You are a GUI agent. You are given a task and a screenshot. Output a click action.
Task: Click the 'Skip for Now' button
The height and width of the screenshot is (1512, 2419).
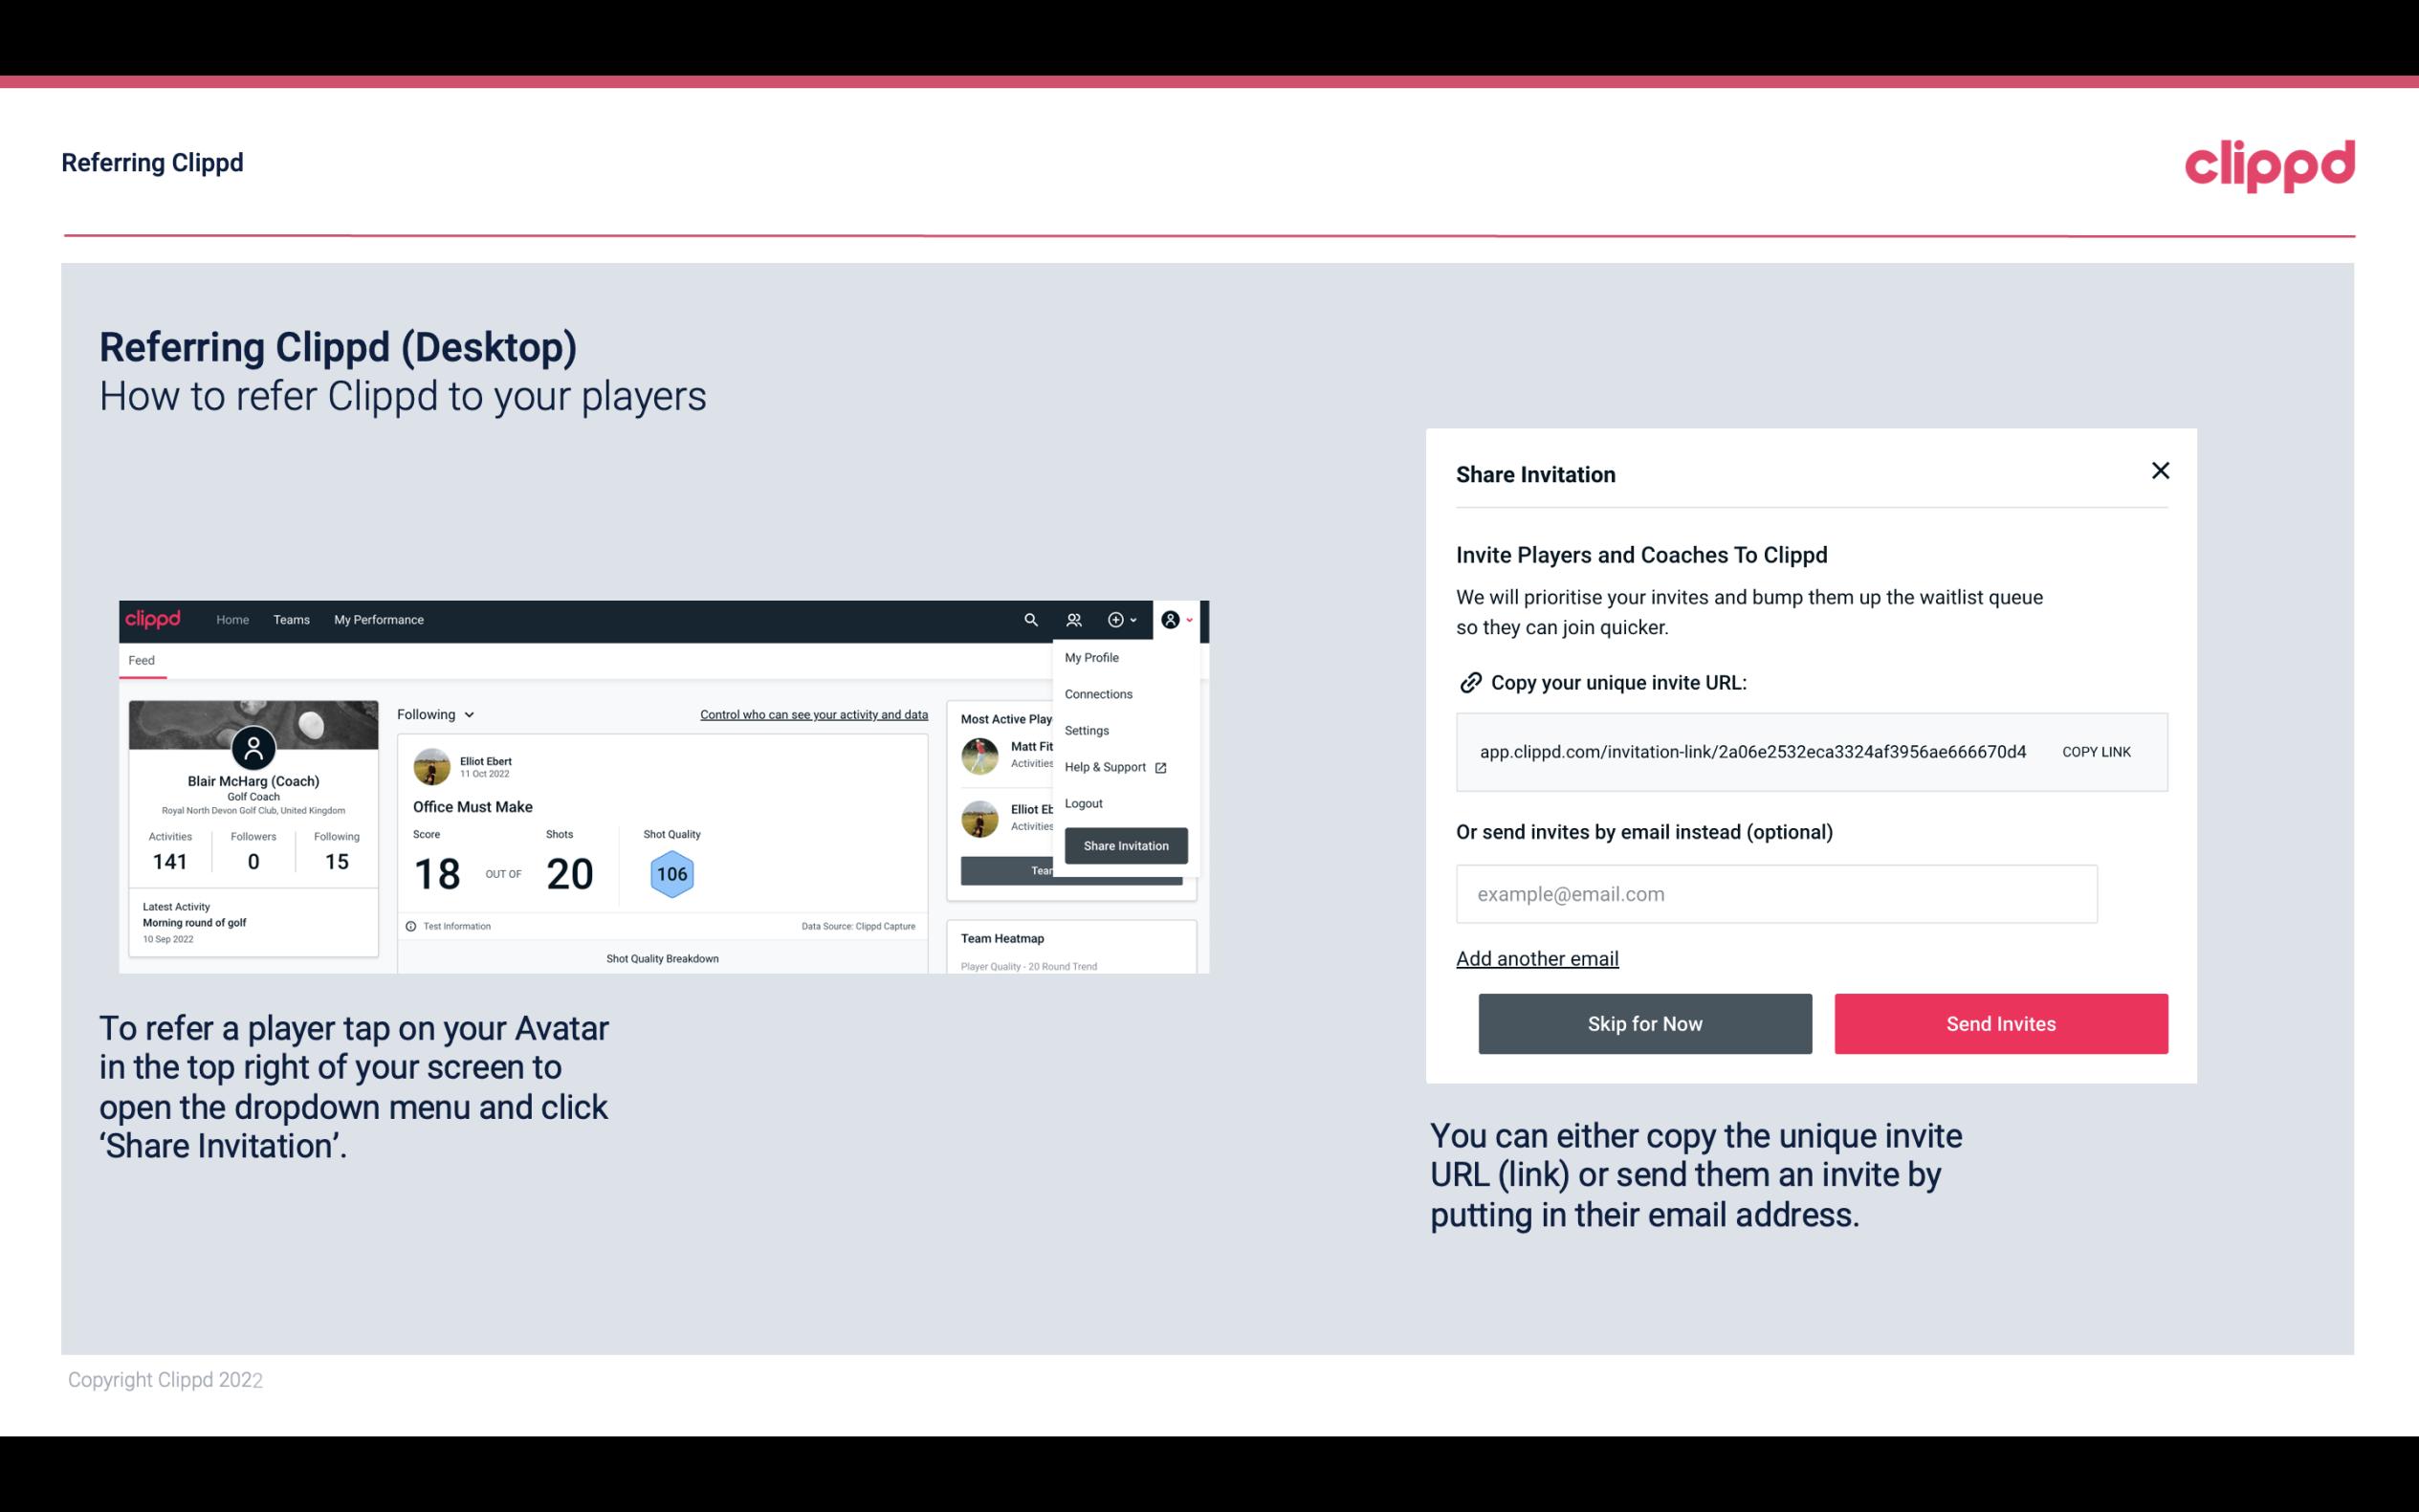[x=1644, y=1024]
